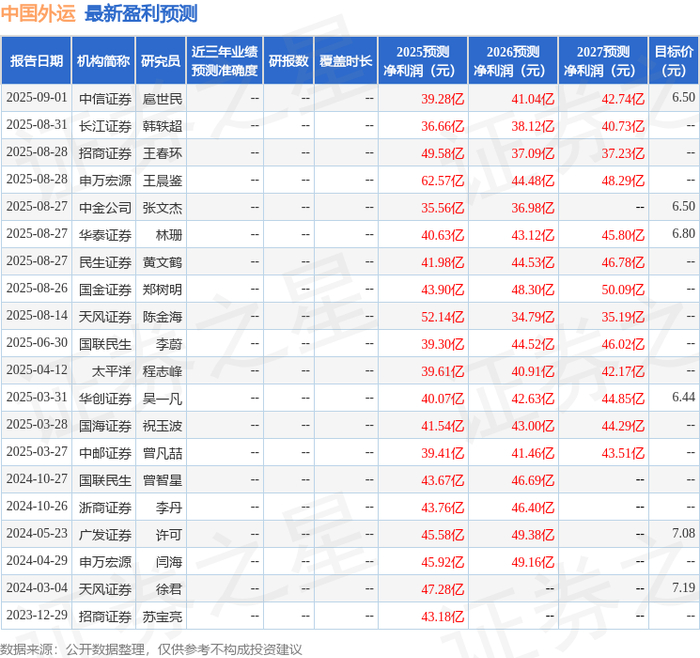The height and width of the screenshot is (658, 700).
Task: Select the 机构简称 column header
Action: (104, 61)
